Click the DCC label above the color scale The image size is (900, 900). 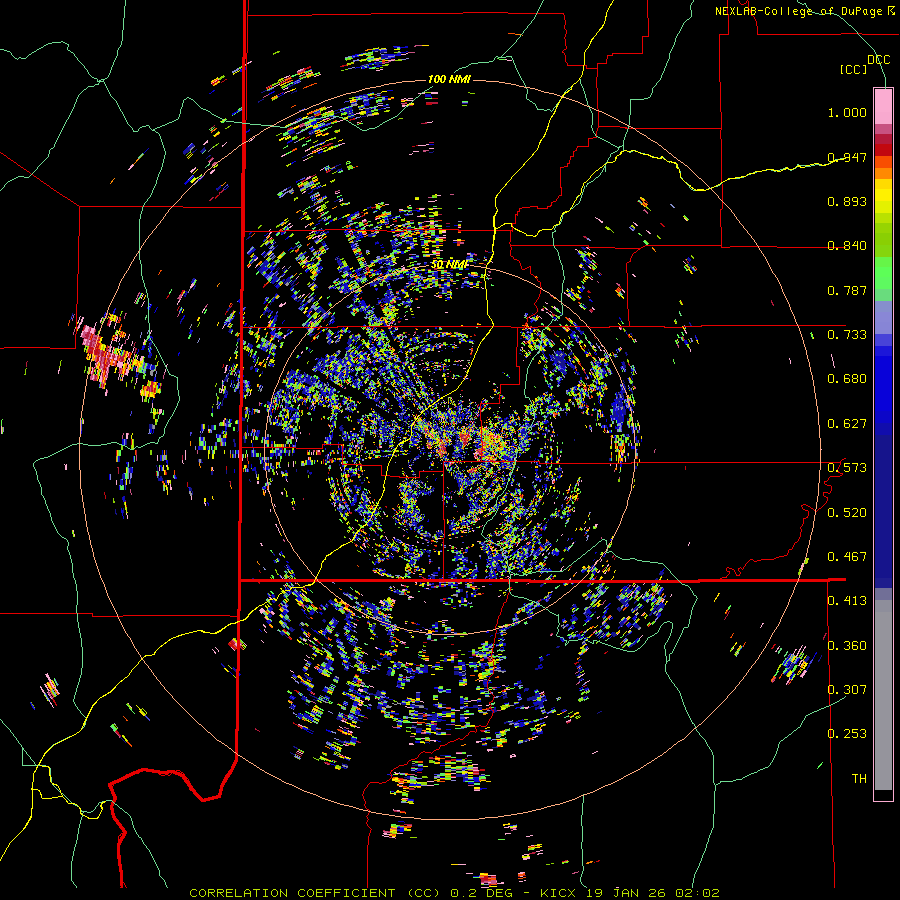pyautogui.click(x=878, y=59)
